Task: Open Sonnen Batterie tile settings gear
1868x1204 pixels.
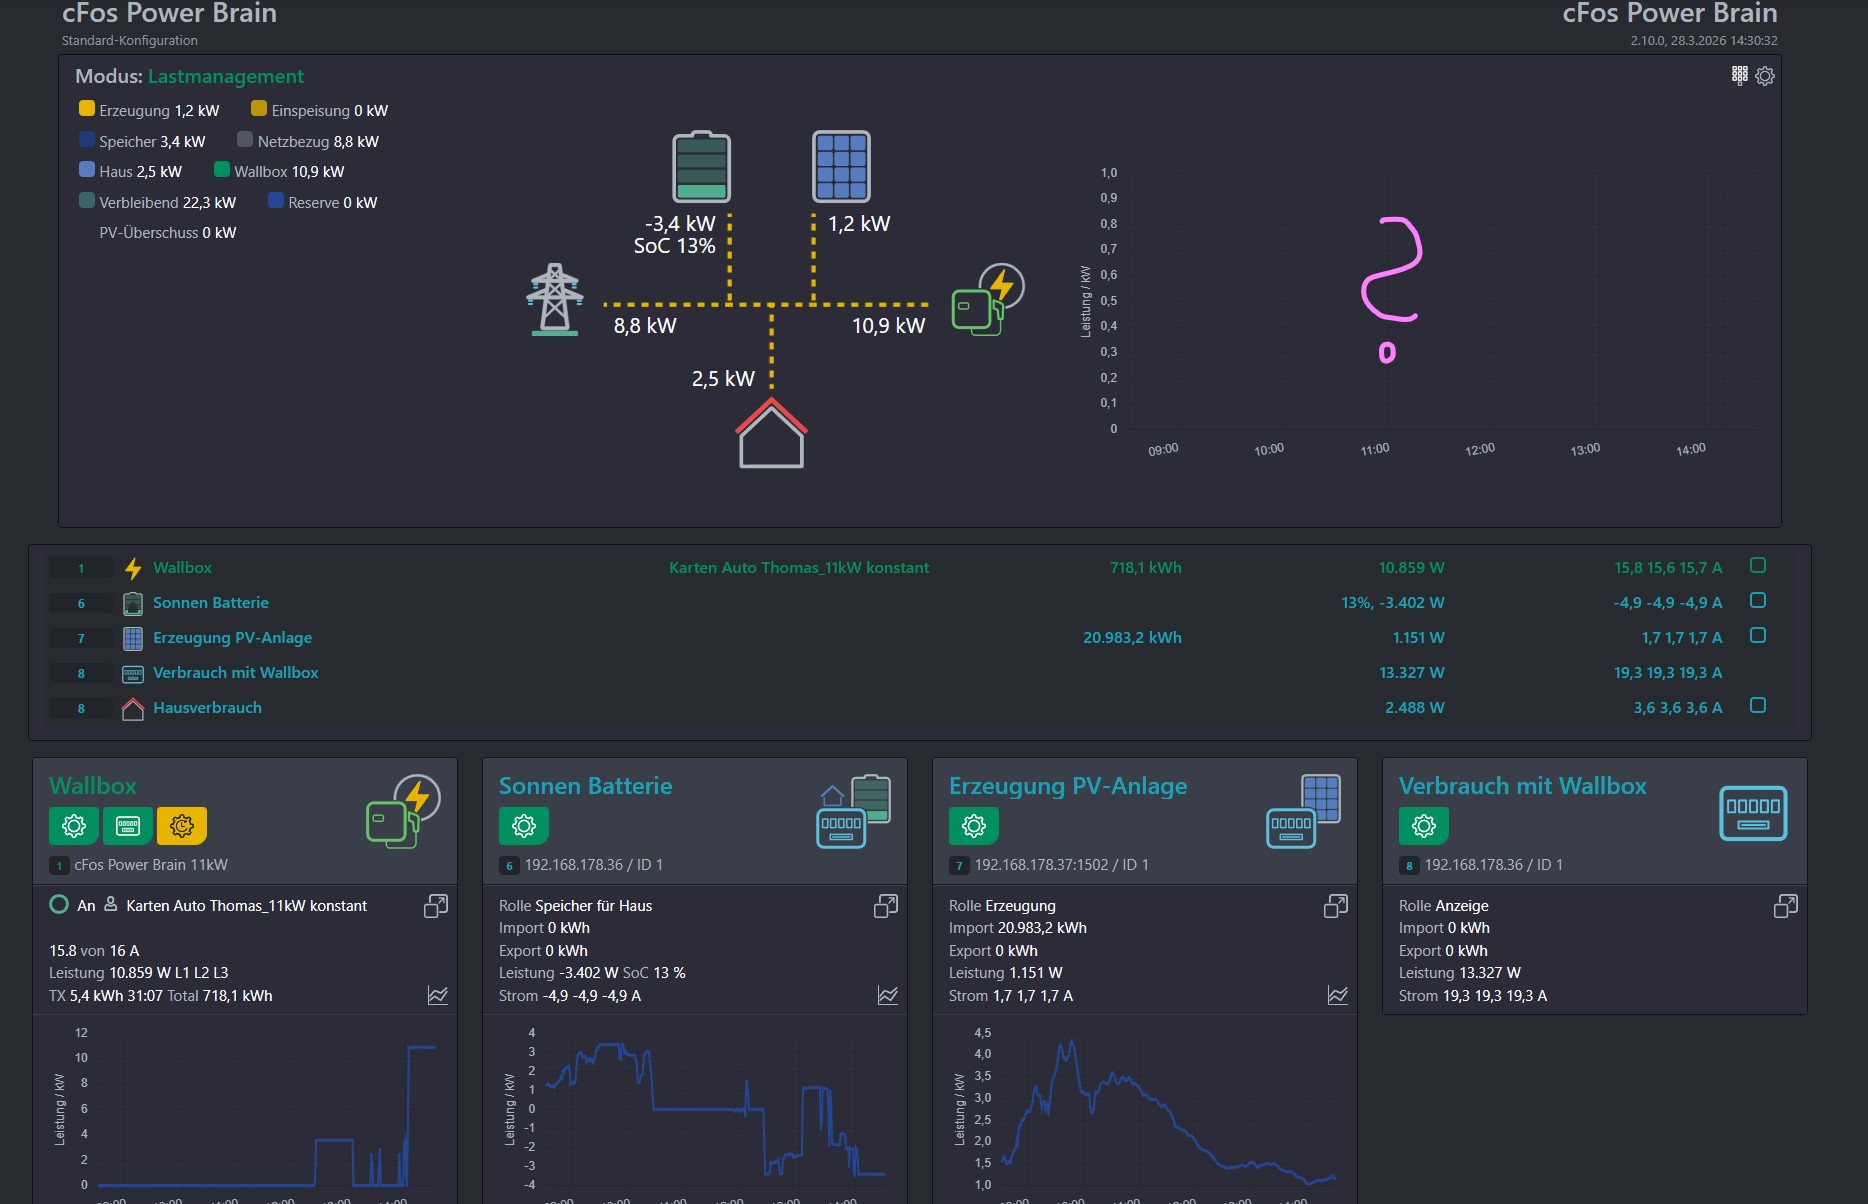Action: pyautogui.click(x=524, y=826)
